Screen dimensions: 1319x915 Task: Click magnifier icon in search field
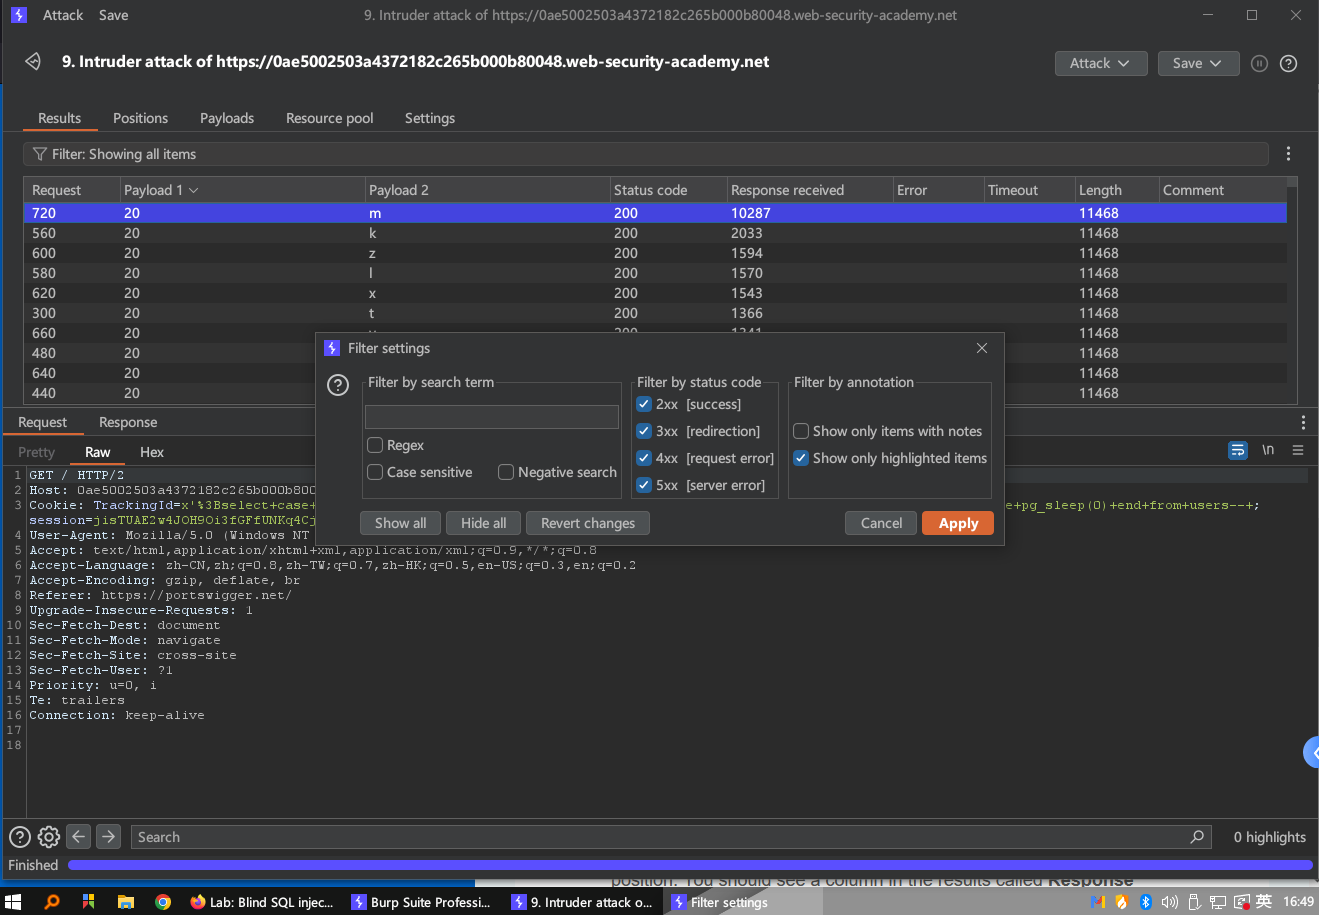(x=1197, y=837)
